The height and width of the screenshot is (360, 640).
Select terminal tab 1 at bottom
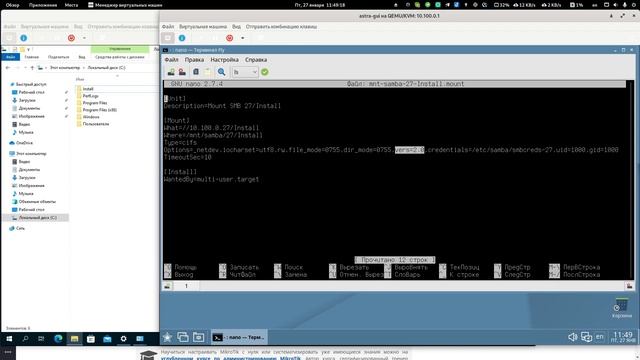pyautogui.click(x=187, y=286)
